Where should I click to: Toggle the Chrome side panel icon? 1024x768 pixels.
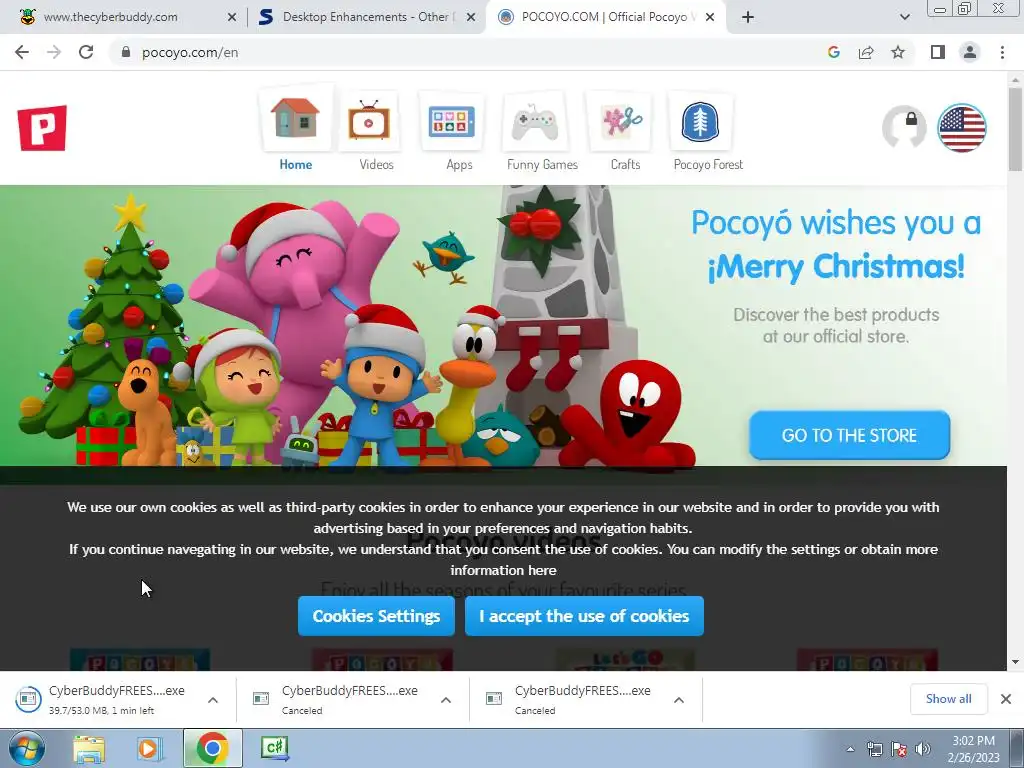(x=938, y=52)
